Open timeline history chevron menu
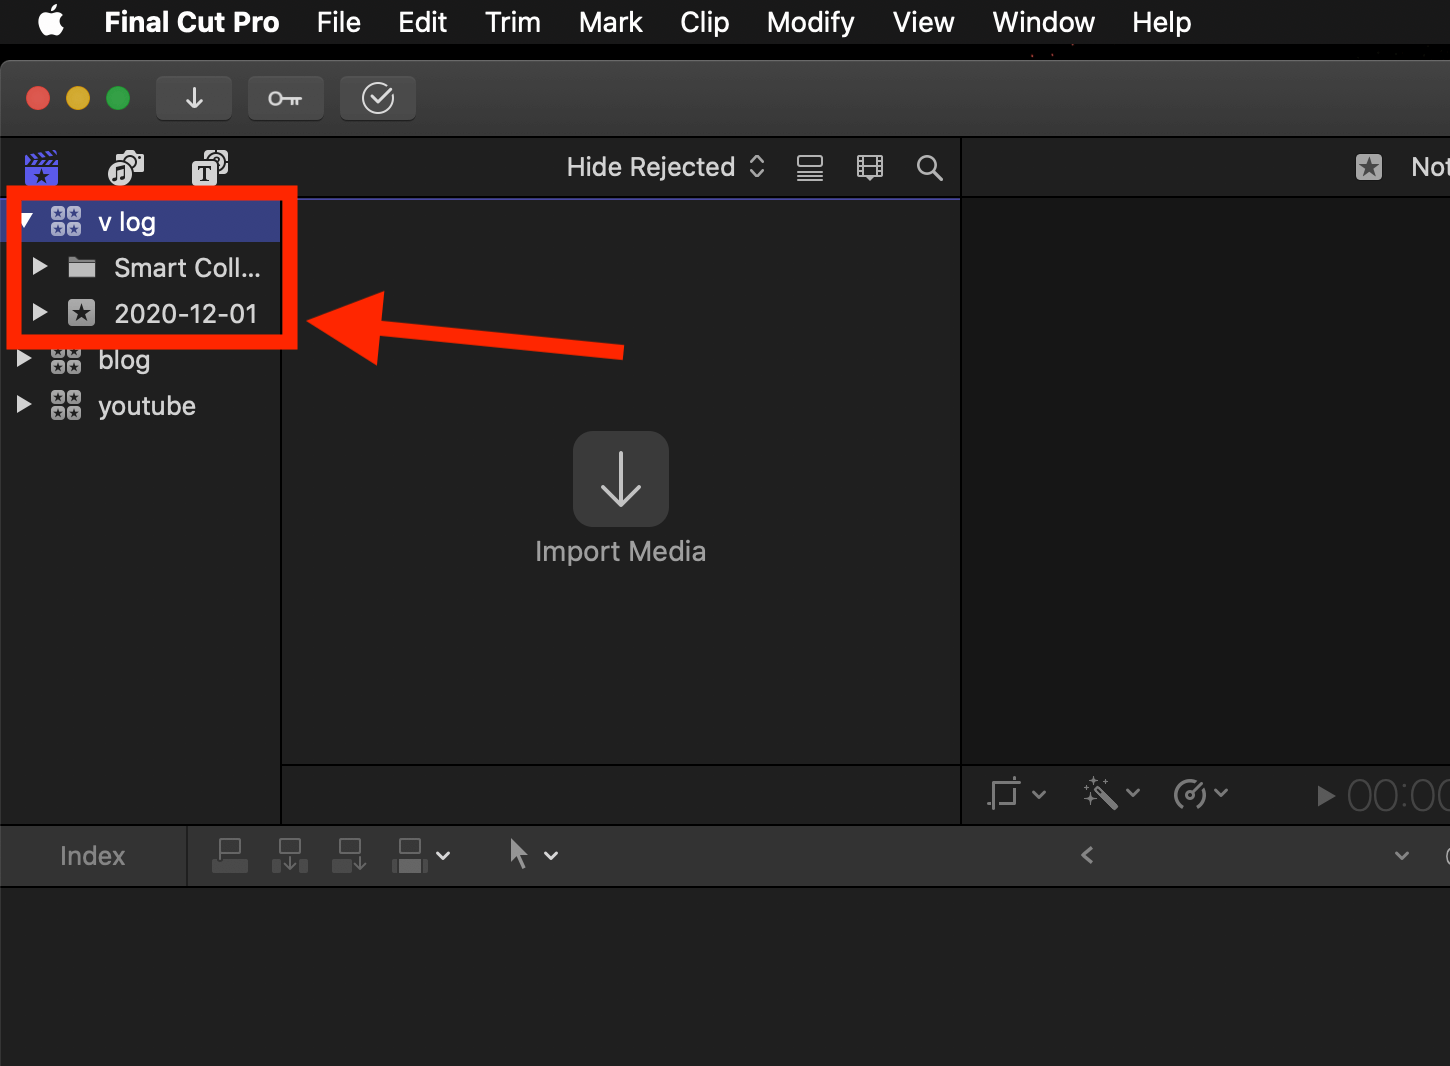The image size is (1450, 1066). pyautogui.click(x=1402, y=856)
